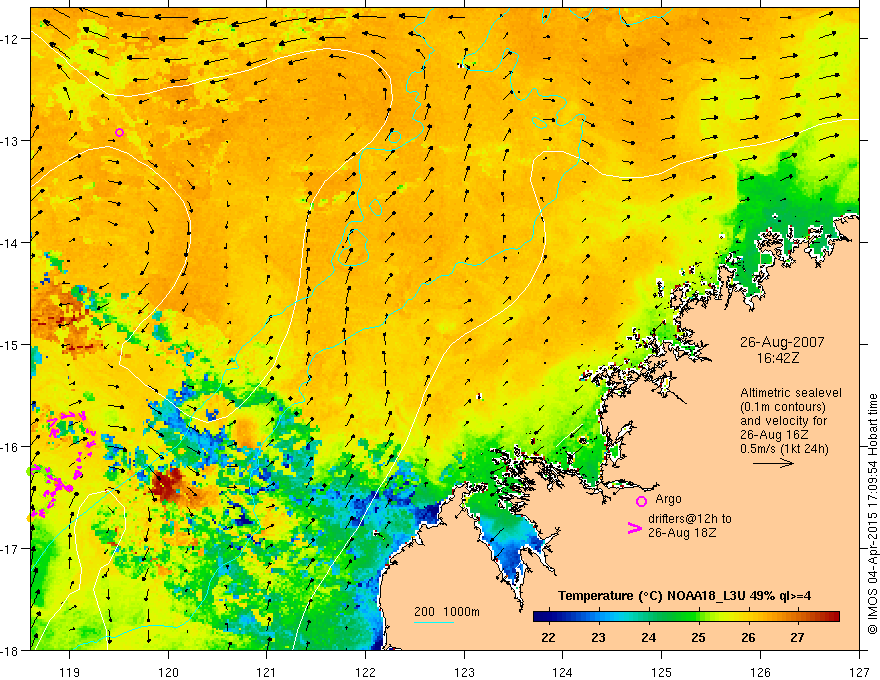Click the -15 latitude axis label

tap(10, 344)
